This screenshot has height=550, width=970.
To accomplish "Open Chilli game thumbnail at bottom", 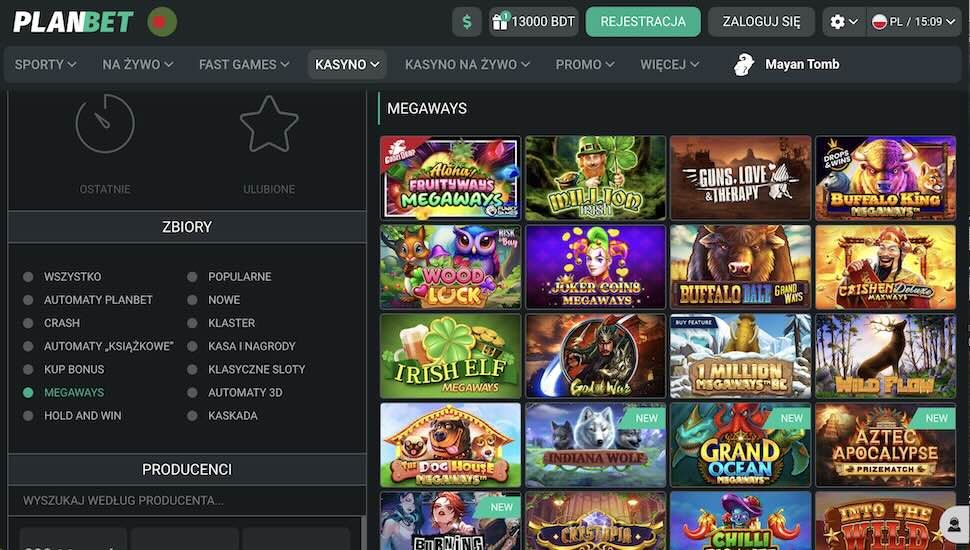I will pos(740,521).
